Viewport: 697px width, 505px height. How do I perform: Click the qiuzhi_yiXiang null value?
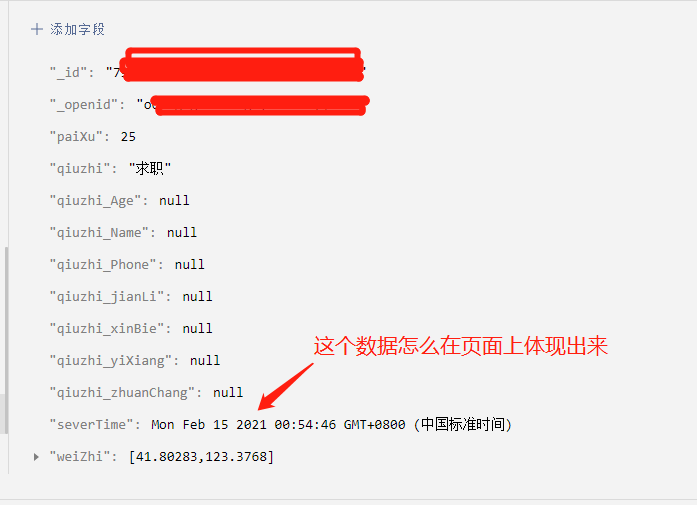tap(205, 361)
